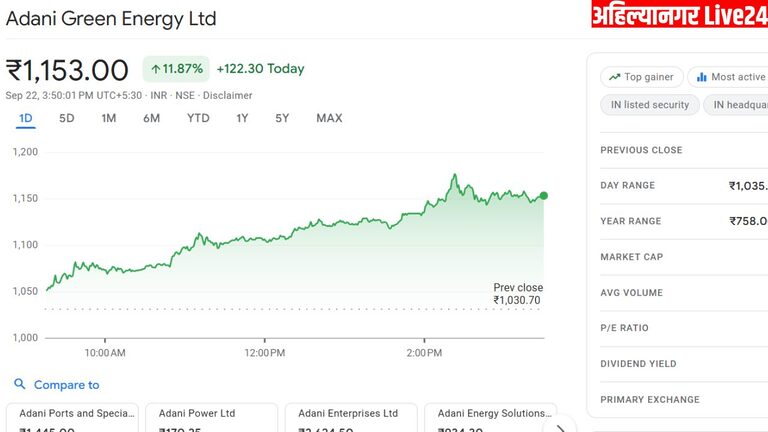Click the Top gainer trend icon
Viewport: 768px width, 432px height.
tap(612, 77)
